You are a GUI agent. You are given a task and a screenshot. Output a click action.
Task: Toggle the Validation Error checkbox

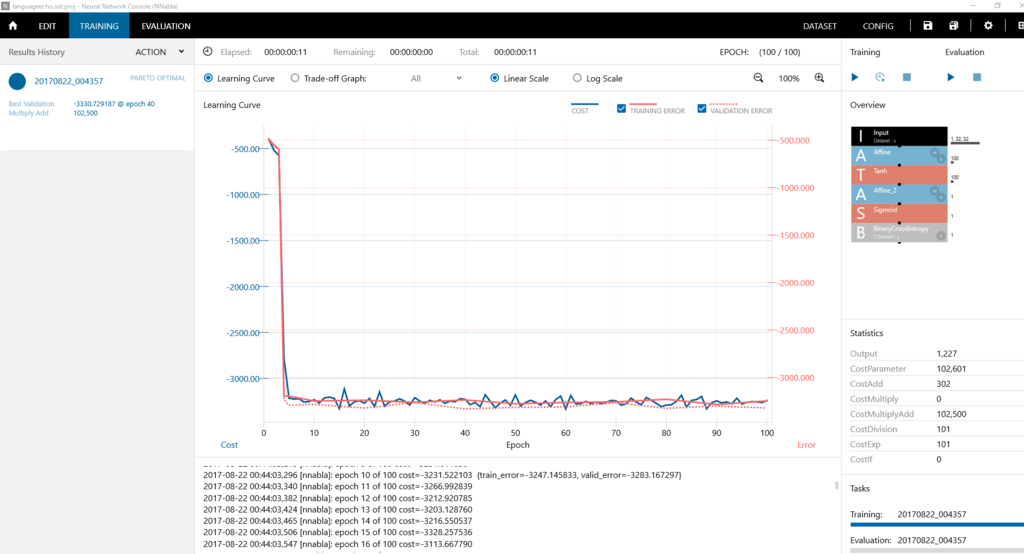point(701,108)
